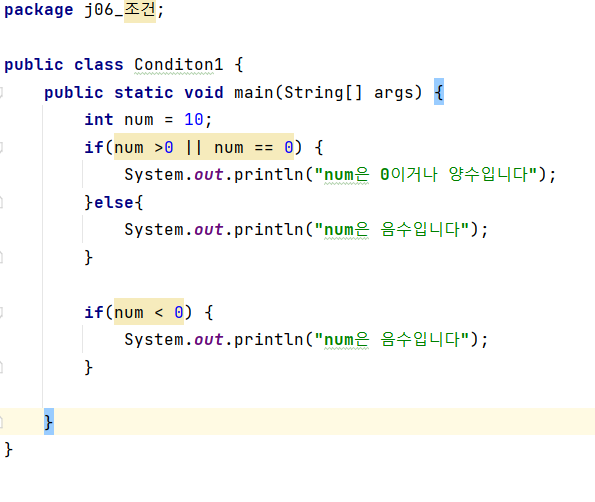The image size is (595, 502).
Task: Click the closing brace ending the else block
Action: click(x=88, y=257)
